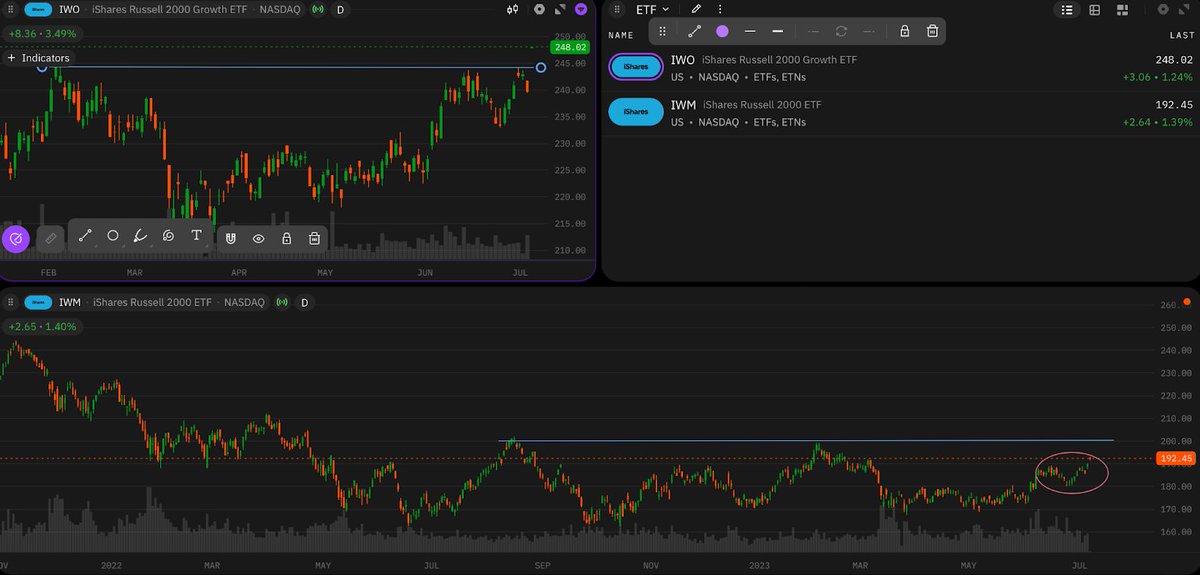Screen dimensions: 1200x575
Task: Click the IWO iShares logo
Action: coord(636,67)
